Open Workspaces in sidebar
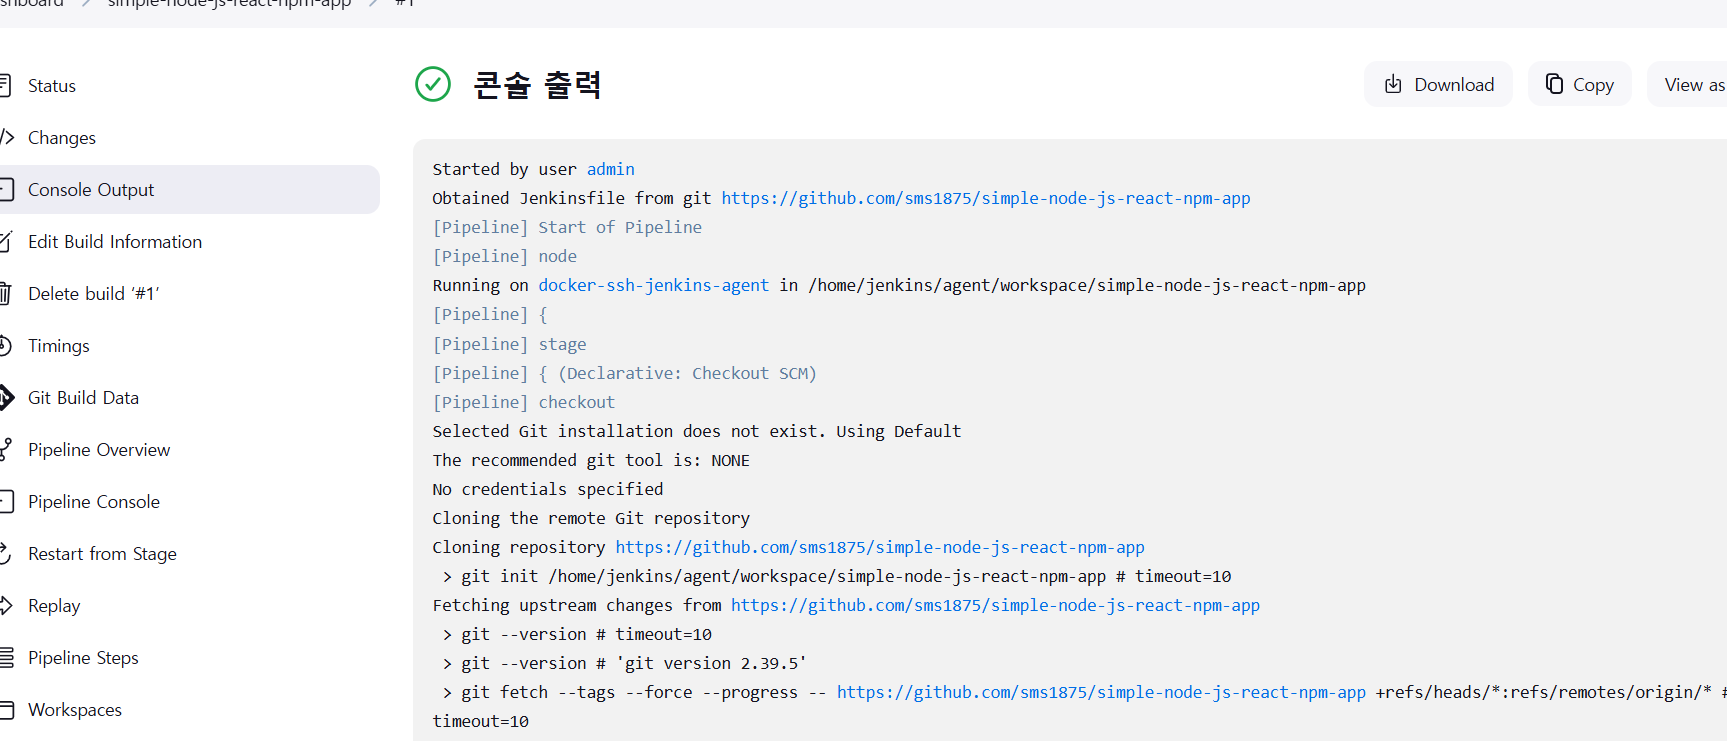1727x741 pixels. [75, 710]
